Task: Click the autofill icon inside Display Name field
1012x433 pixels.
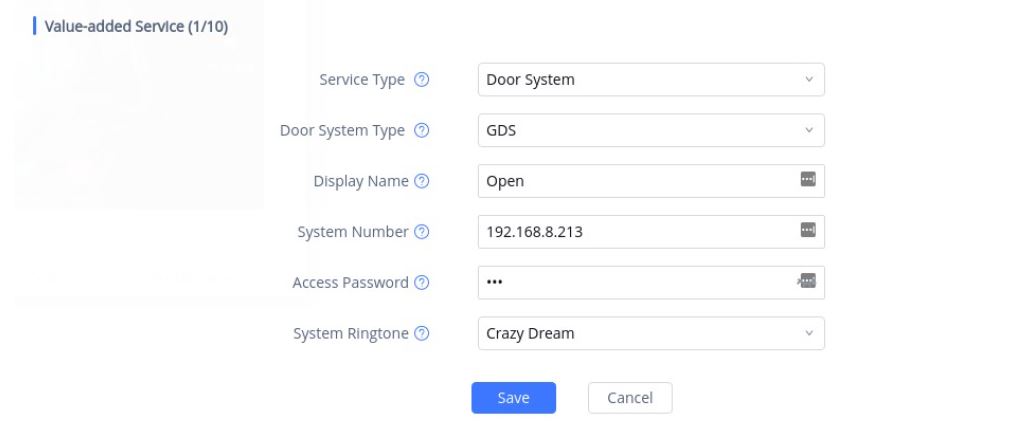Action: [808, 180]
